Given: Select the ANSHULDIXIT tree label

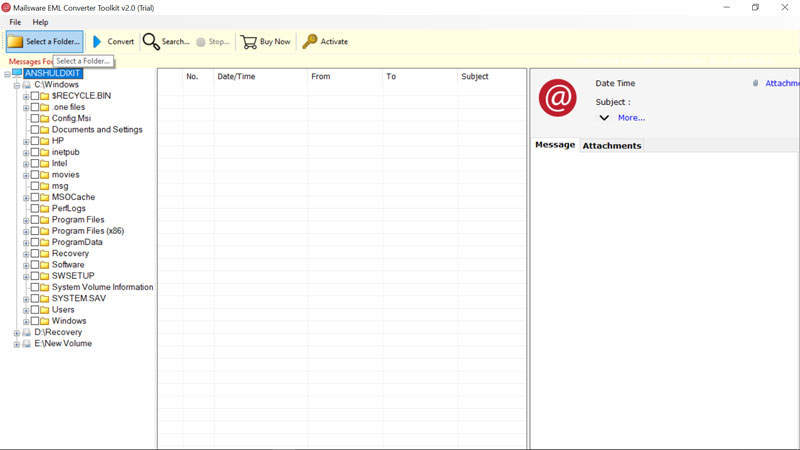Looking at the screenshot, I should tap(53, 73).
